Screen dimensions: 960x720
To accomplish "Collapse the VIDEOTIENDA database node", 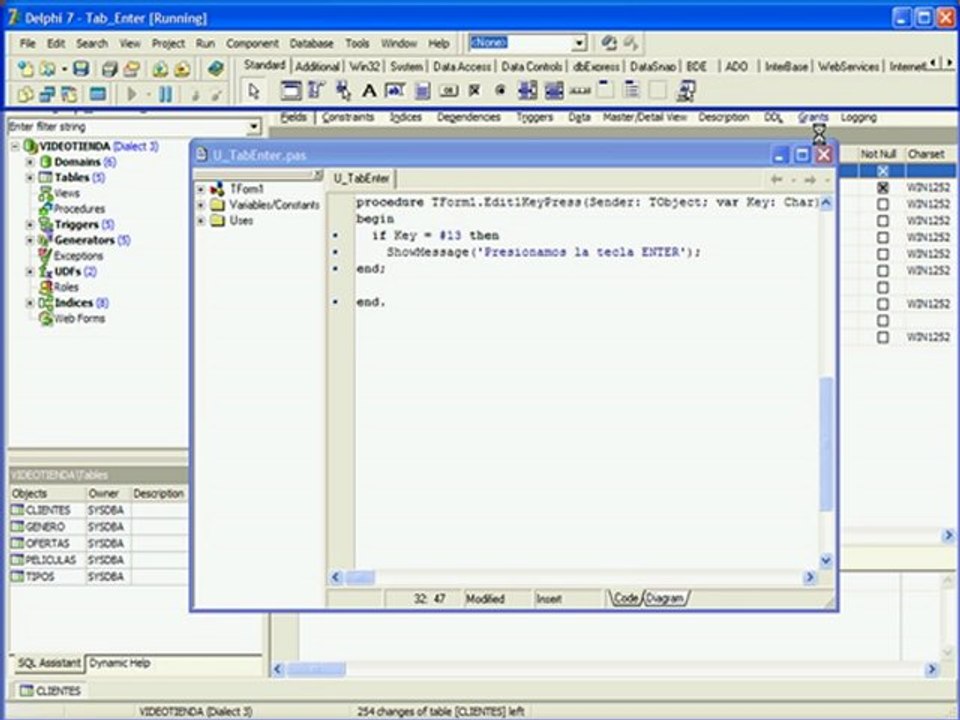I will tap(15, 146).
